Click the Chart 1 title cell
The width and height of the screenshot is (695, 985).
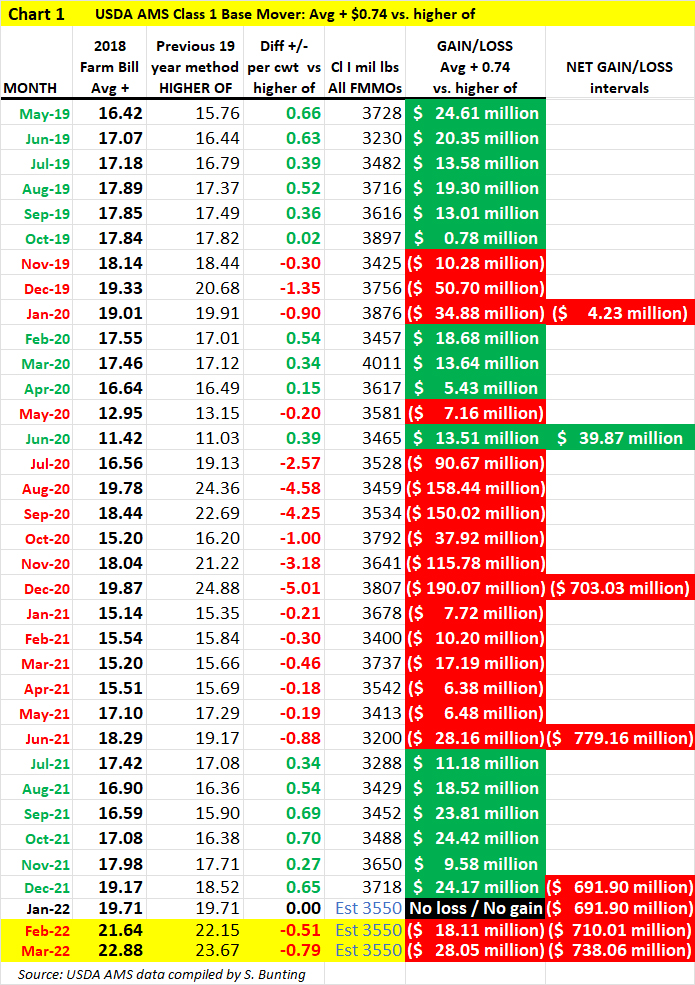[37, 14]
